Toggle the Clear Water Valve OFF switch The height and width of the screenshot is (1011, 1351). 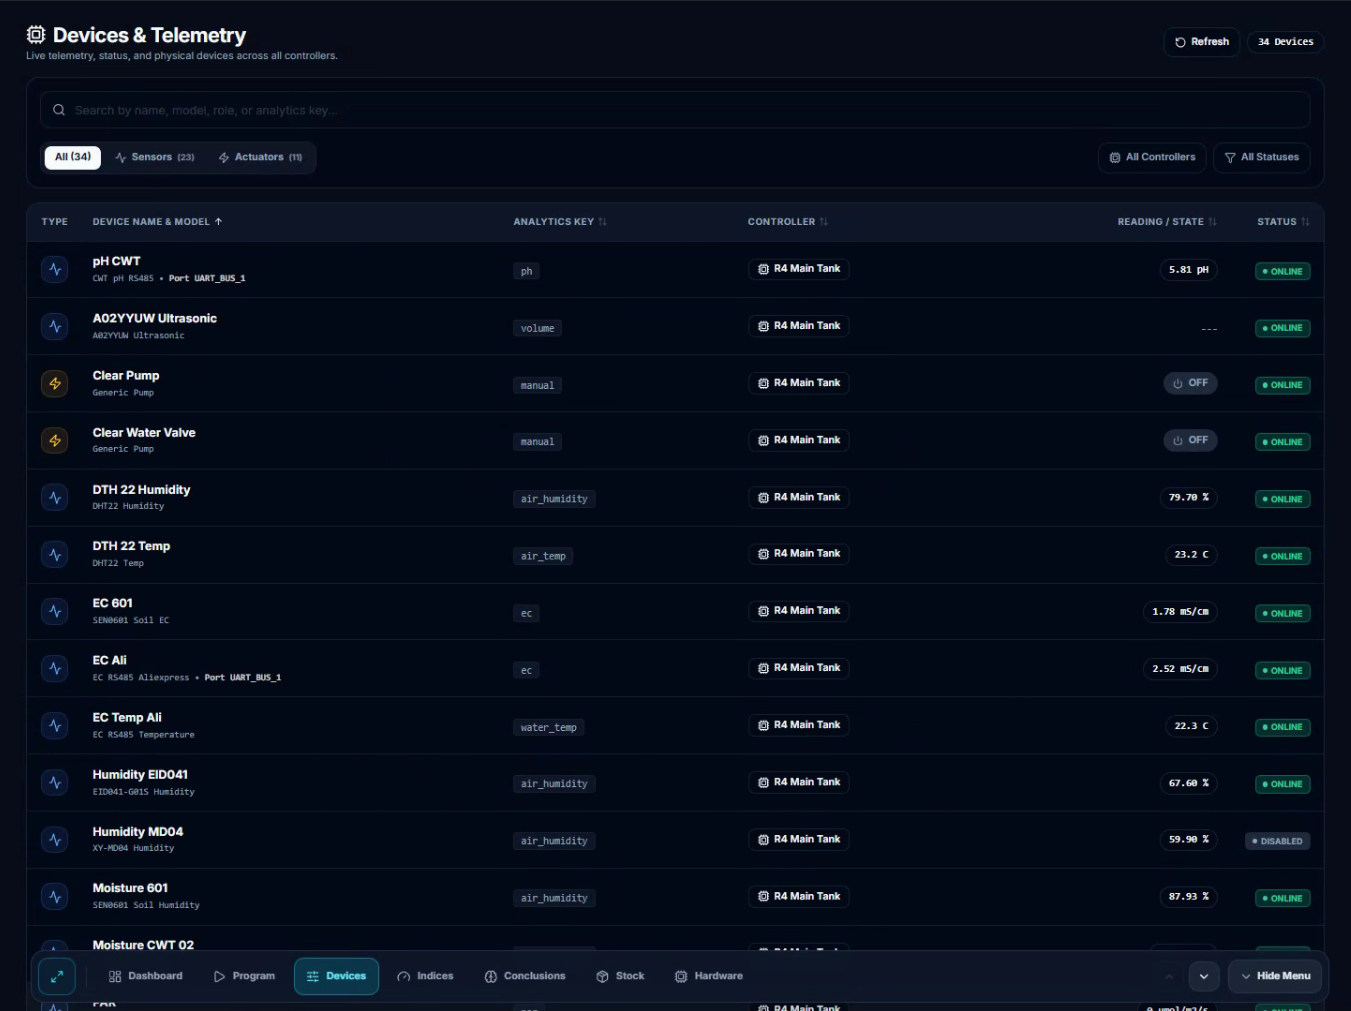pos(1190,440)
